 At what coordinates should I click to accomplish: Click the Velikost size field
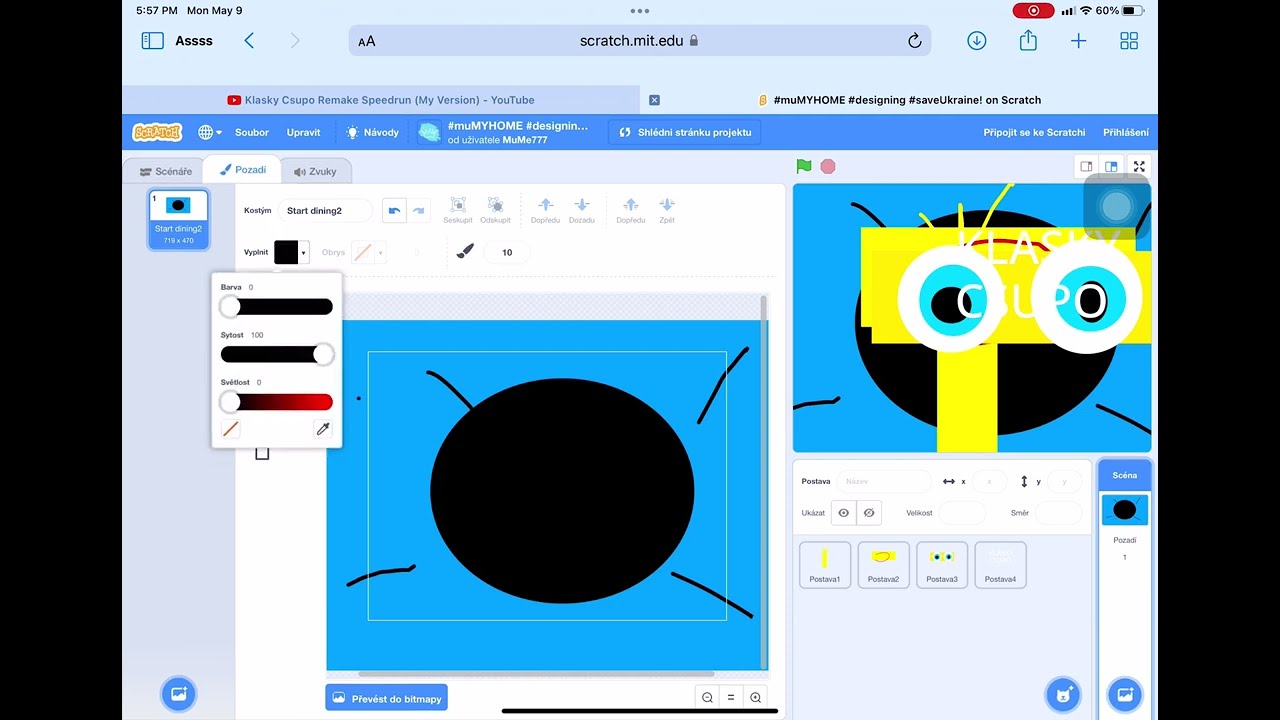[962, 513]
